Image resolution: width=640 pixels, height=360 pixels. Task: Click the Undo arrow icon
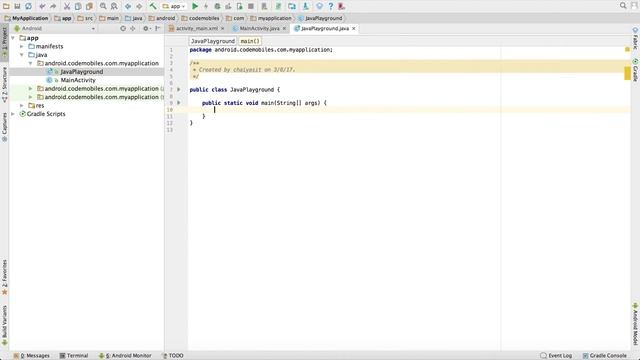coord(42,7)
